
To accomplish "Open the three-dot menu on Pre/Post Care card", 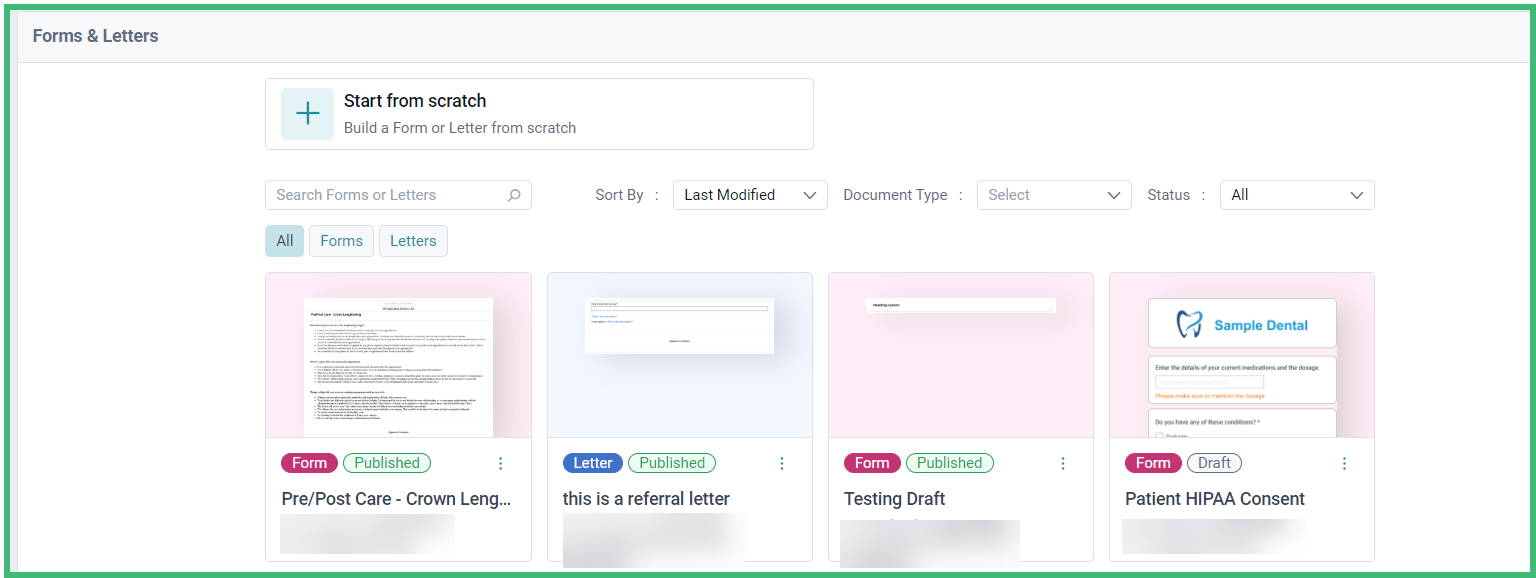I will (x=500, y=463).
